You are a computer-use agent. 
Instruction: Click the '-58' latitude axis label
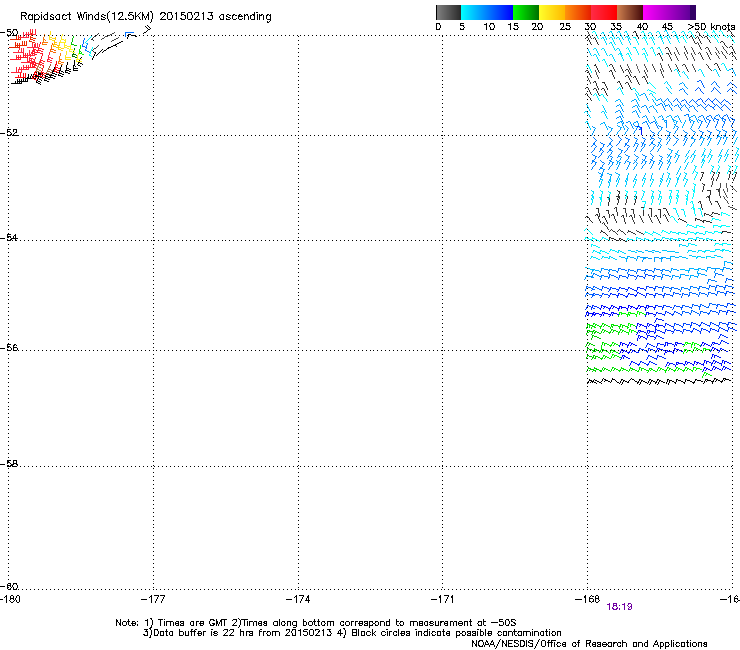(9, 464)
